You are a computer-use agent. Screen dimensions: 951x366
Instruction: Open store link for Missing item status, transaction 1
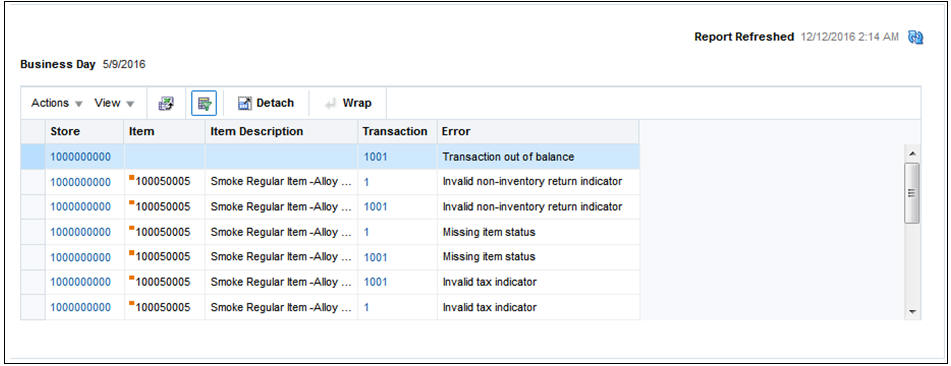[81, 232]
